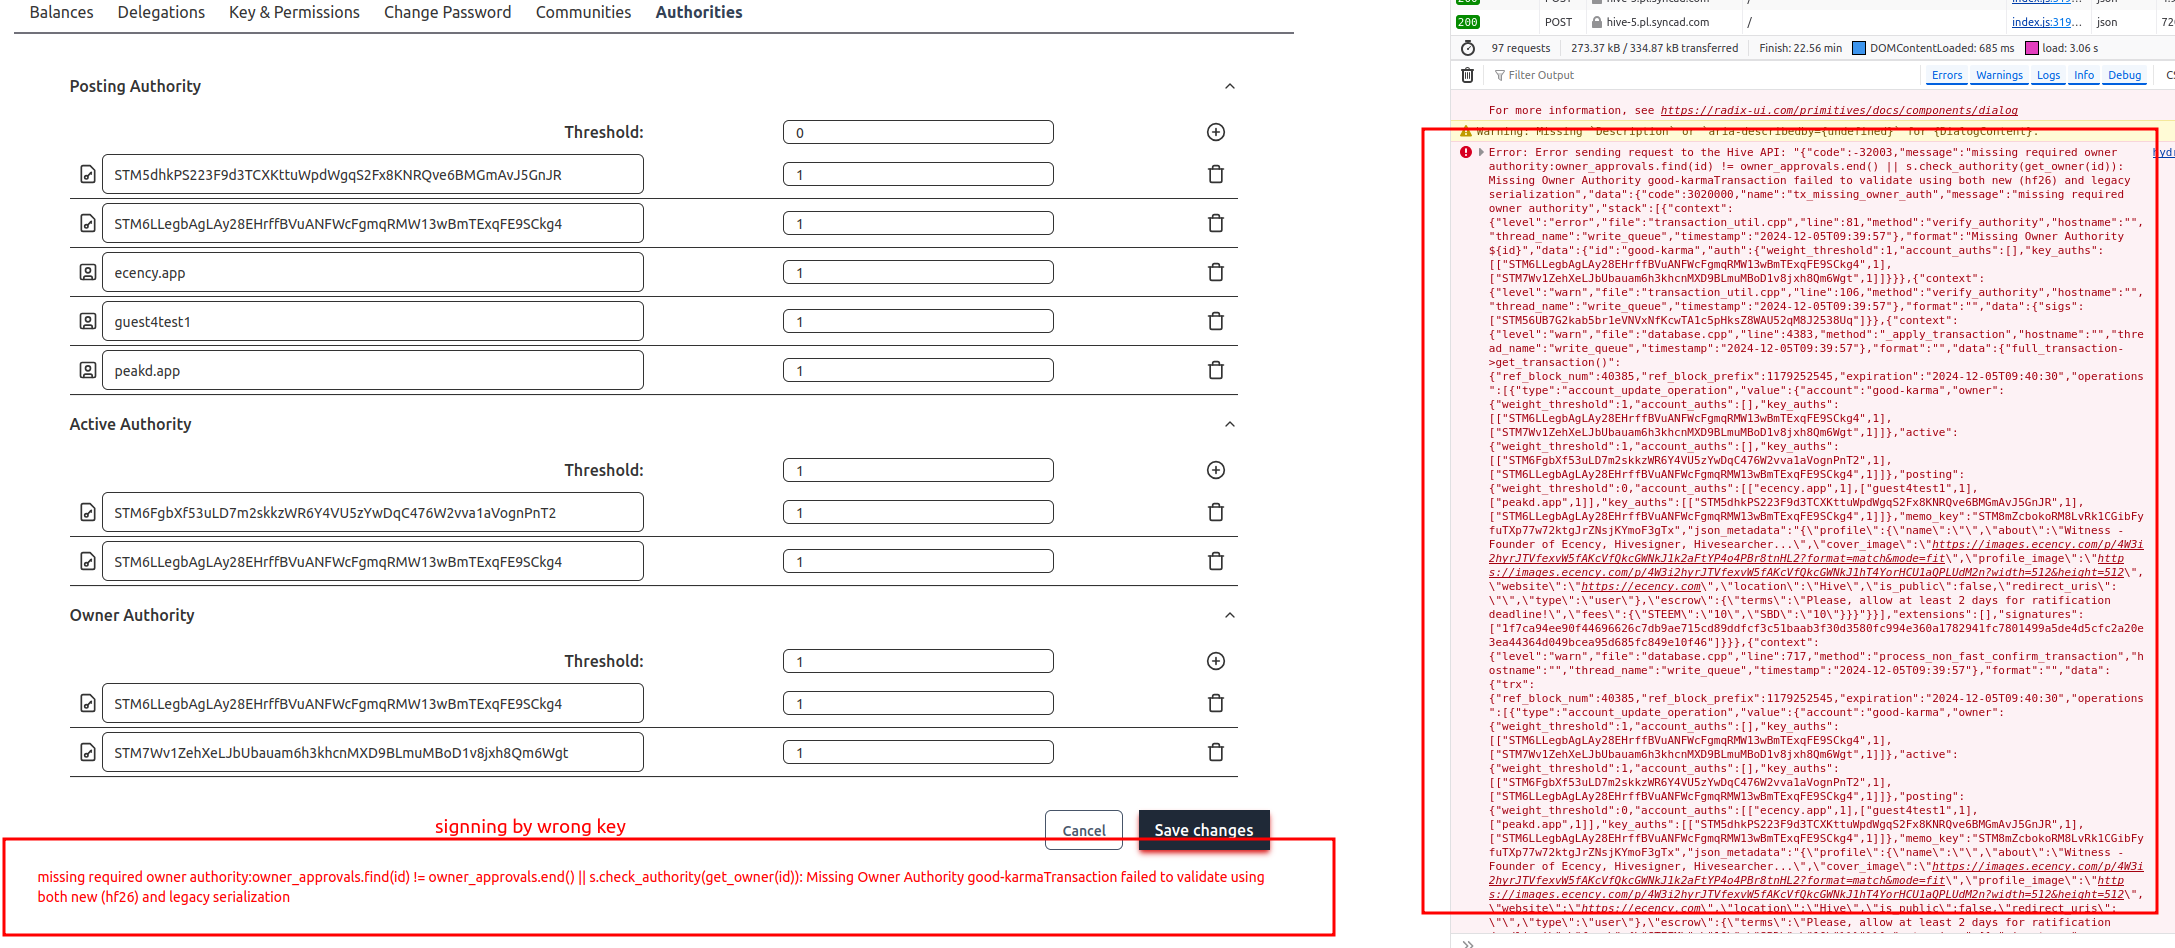Delete the ecency.app posting authority

point(1215,272)
